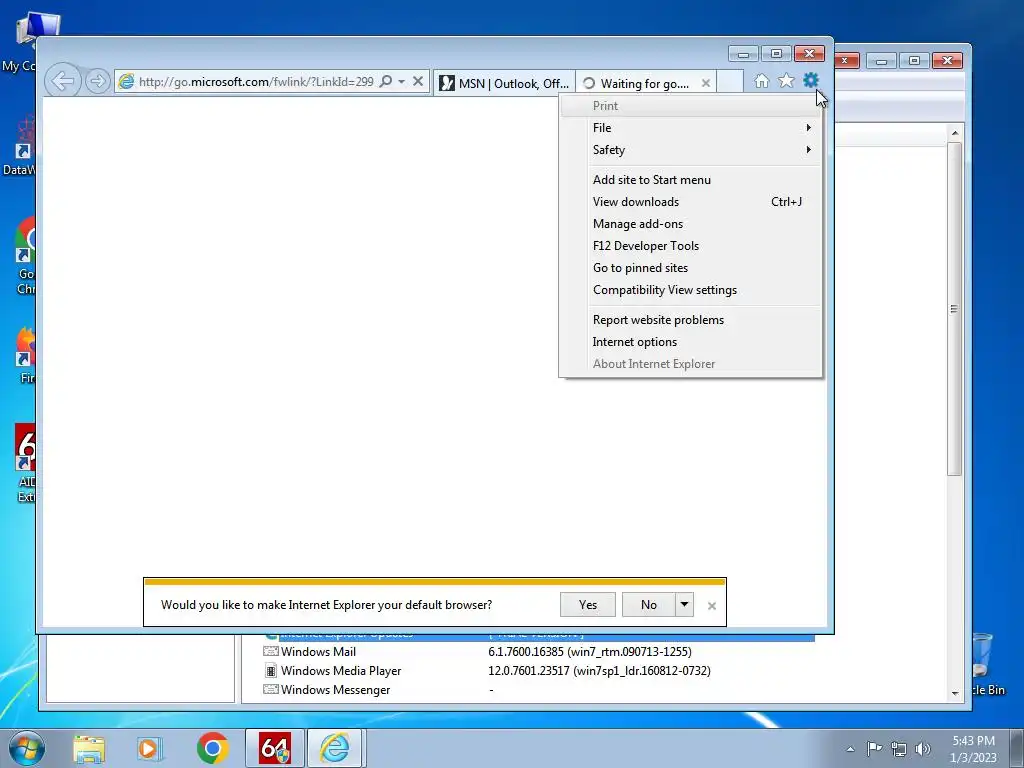Image resolution: width=1024 pixels, height=768 pixels.
Task: Launch Windows Media Player taskbar icon
Action: [x=148, y=749]
